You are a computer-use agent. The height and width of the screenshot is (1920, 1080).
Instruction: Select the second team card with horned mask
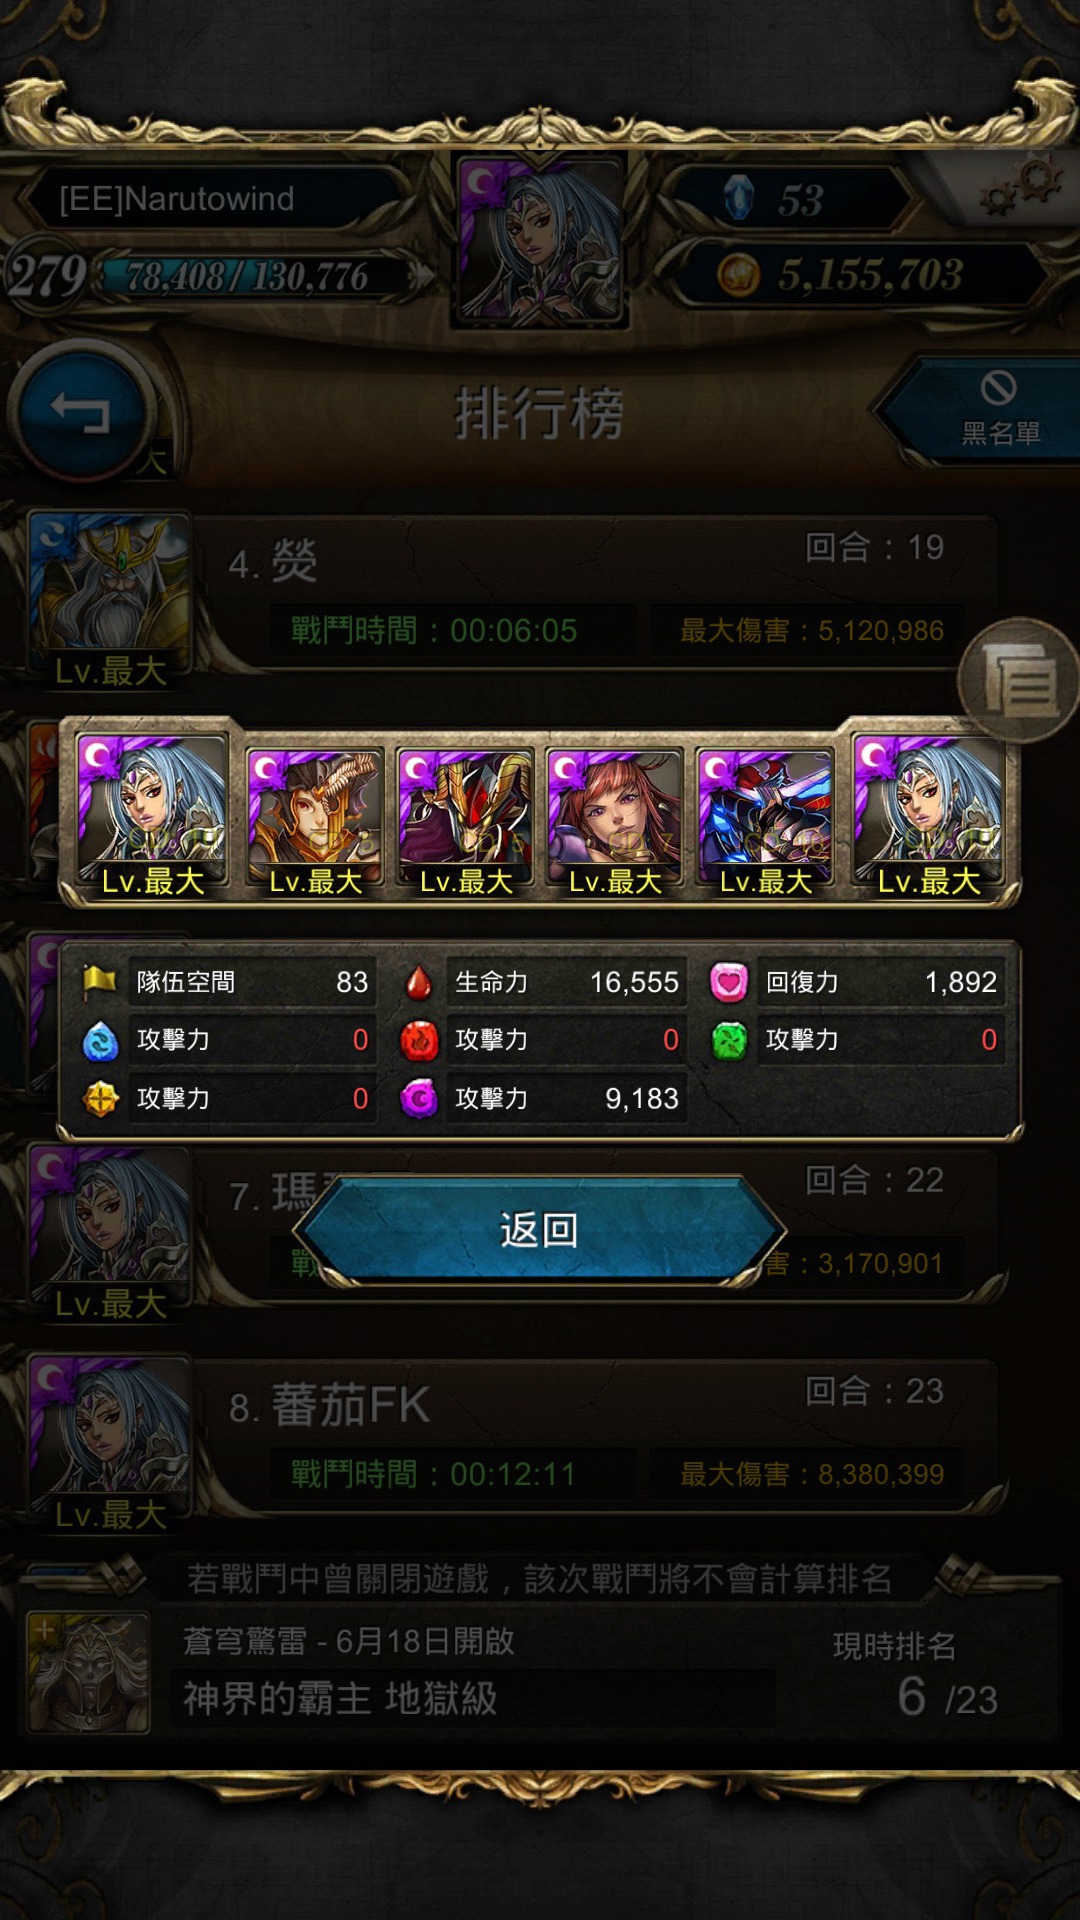(315, 820)
